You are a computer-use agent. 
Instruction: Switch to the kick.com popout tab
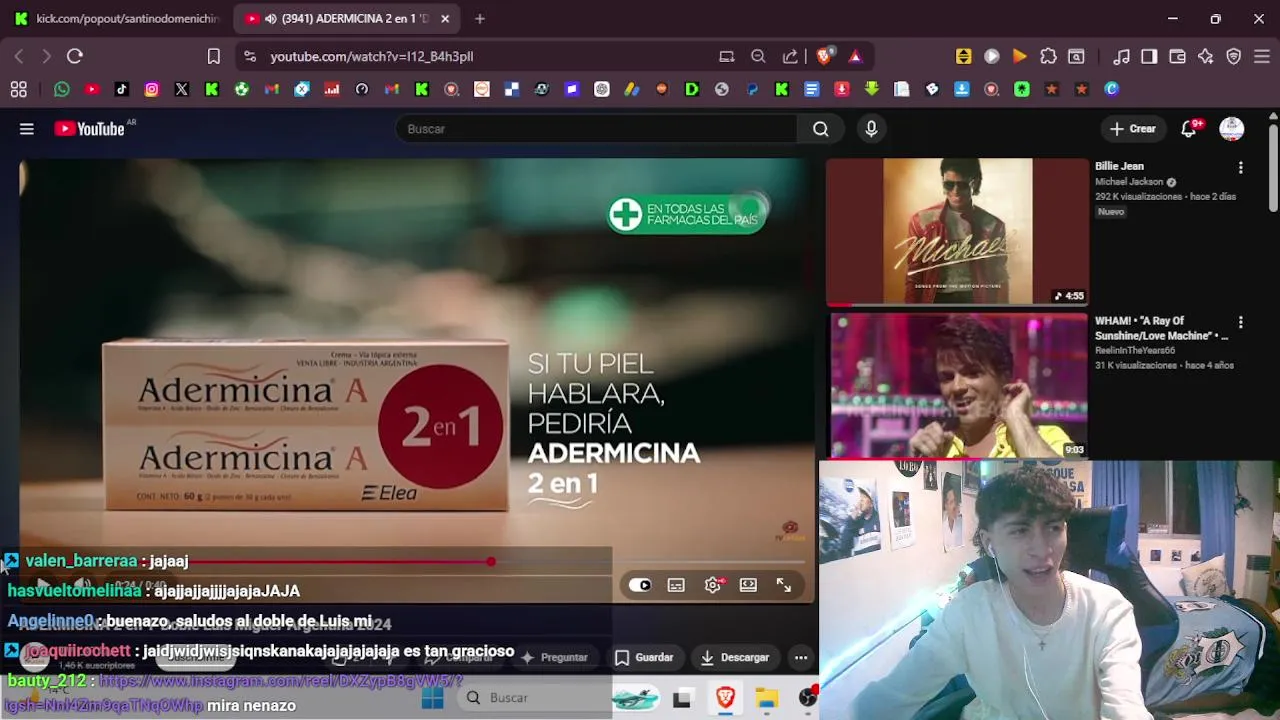point(117,19)
